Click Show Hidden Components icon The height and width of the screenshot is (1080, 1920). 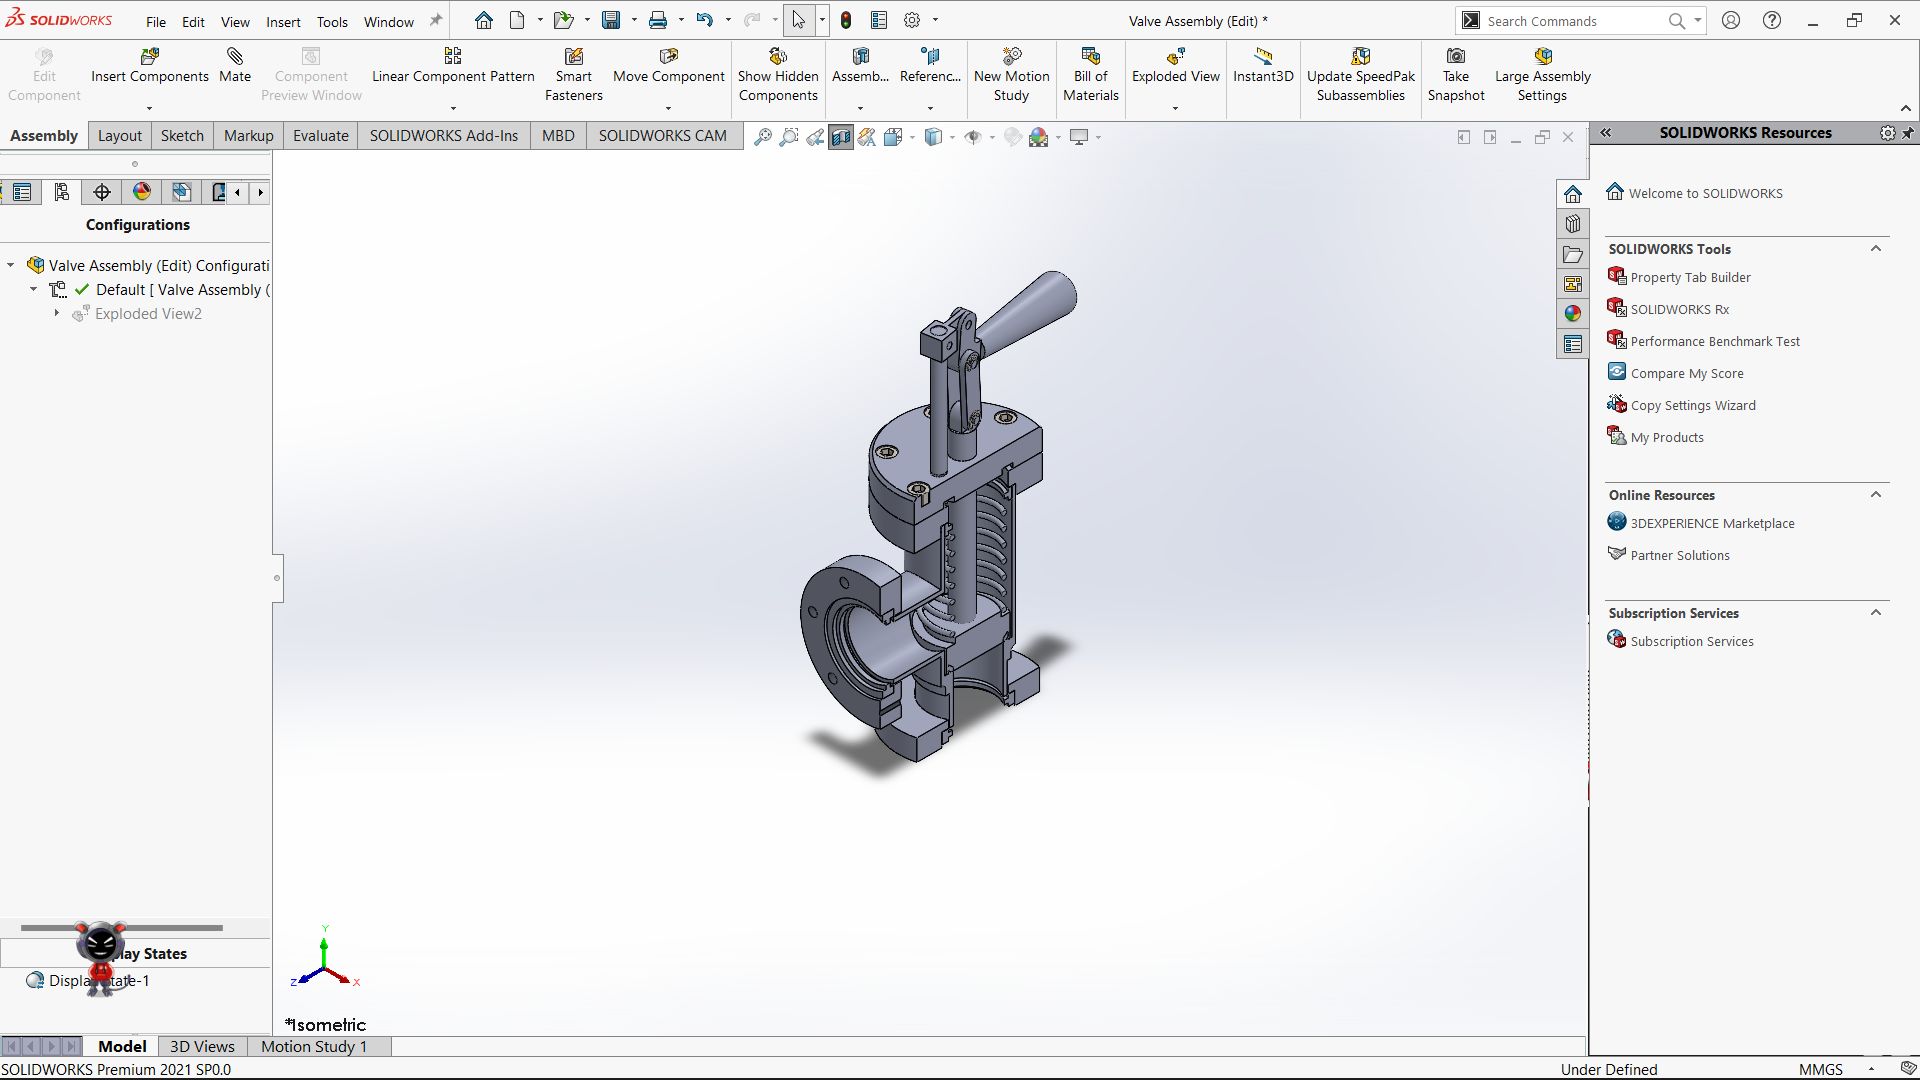778,57
